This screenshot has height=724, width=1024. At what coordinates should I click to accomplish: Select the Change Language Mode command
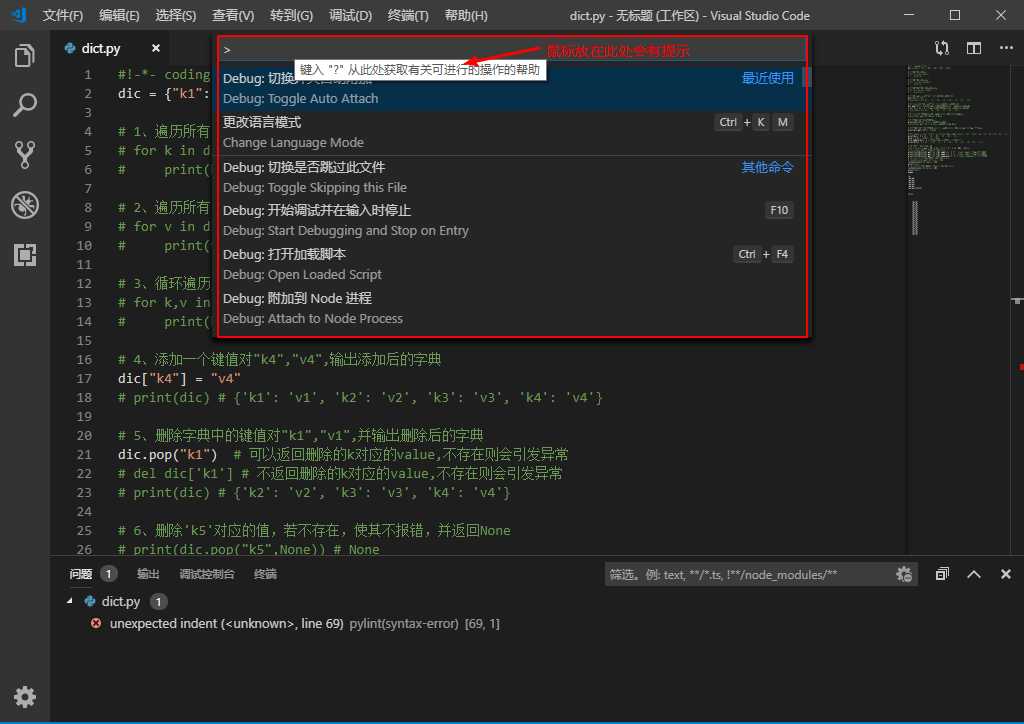[x=513, y=132]
